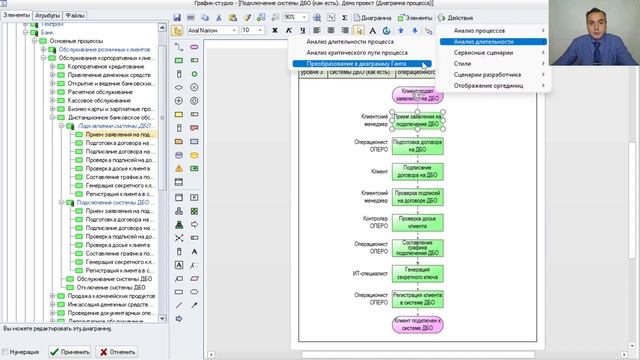Click the Применить button
Viewport: 640px width, 360px height.
click(x=70, y=352)
